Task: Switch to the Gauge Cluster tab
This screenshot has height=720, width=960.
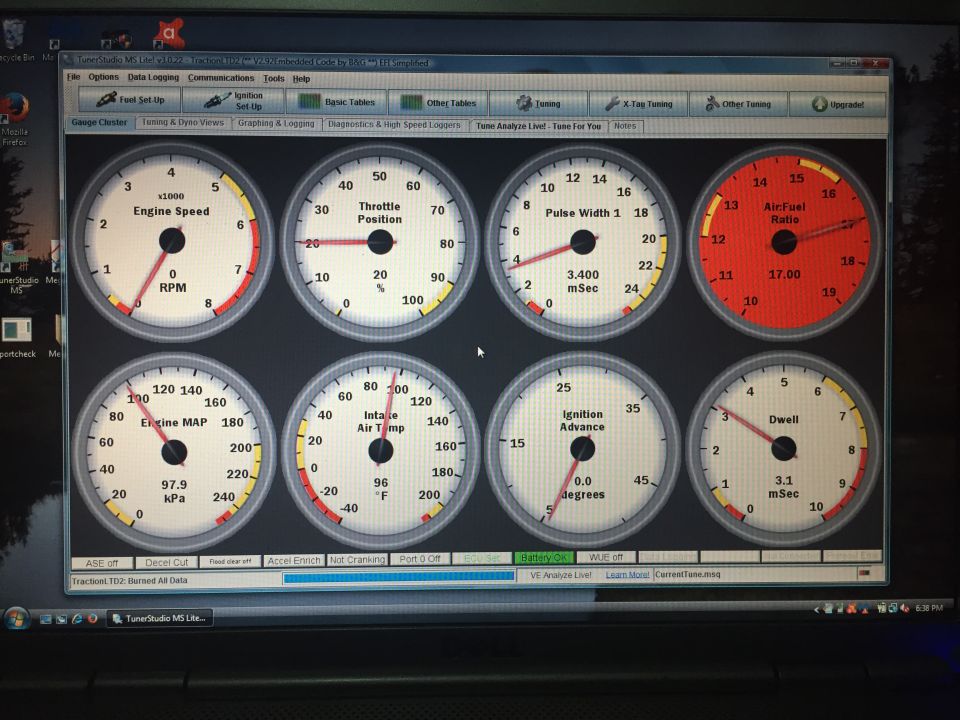Action: (99, 122)
